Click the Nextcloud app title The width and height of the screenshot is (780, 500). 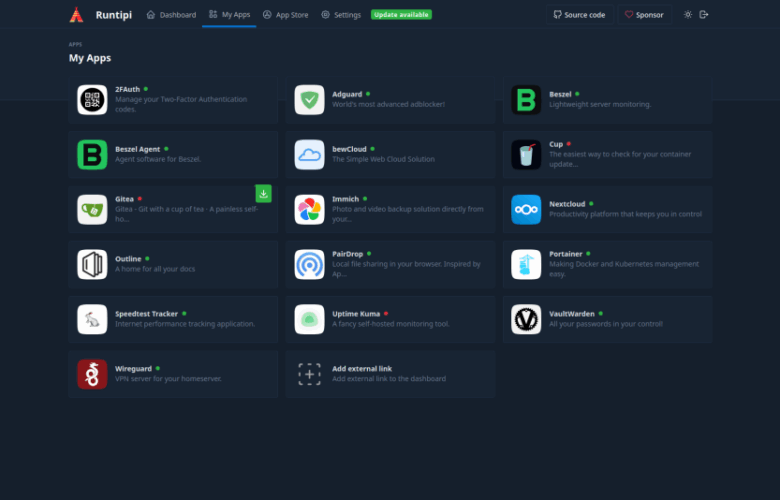[x=567, y=203]
